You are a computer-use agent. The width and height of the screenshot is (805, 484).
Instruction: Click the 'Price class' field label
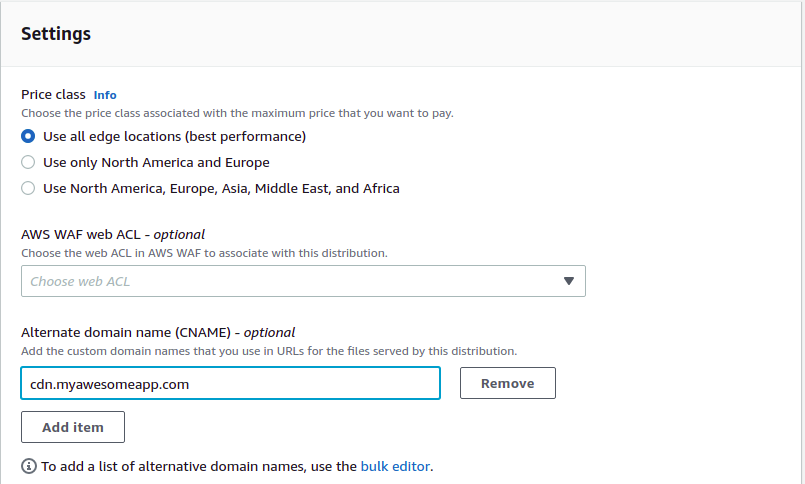(54, 95)
